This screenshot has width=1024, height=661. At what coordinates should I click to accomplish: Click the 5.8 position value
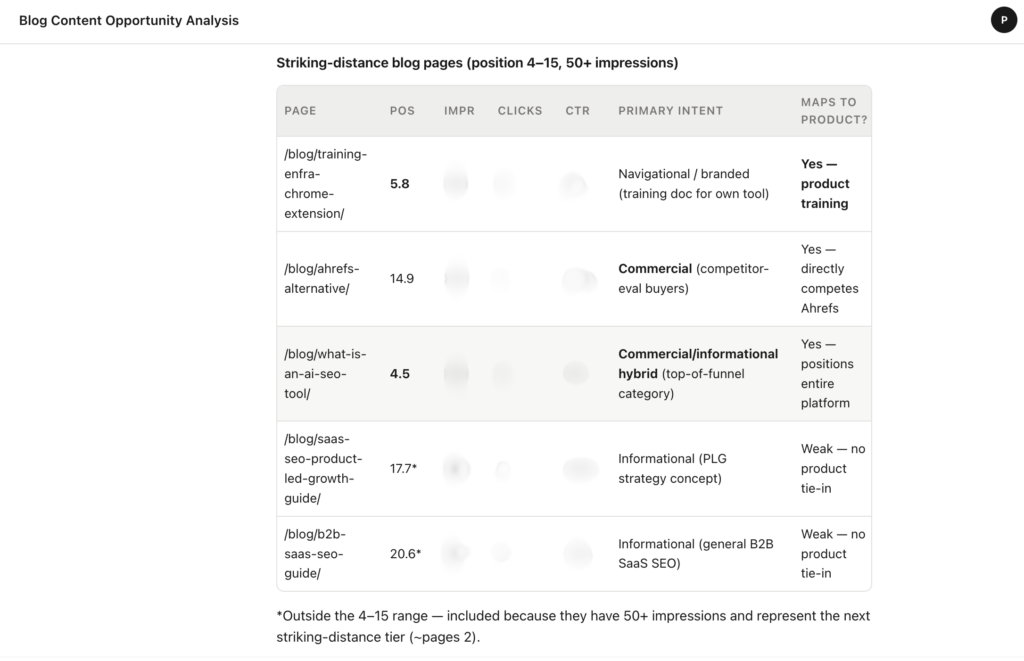point(400,184)
